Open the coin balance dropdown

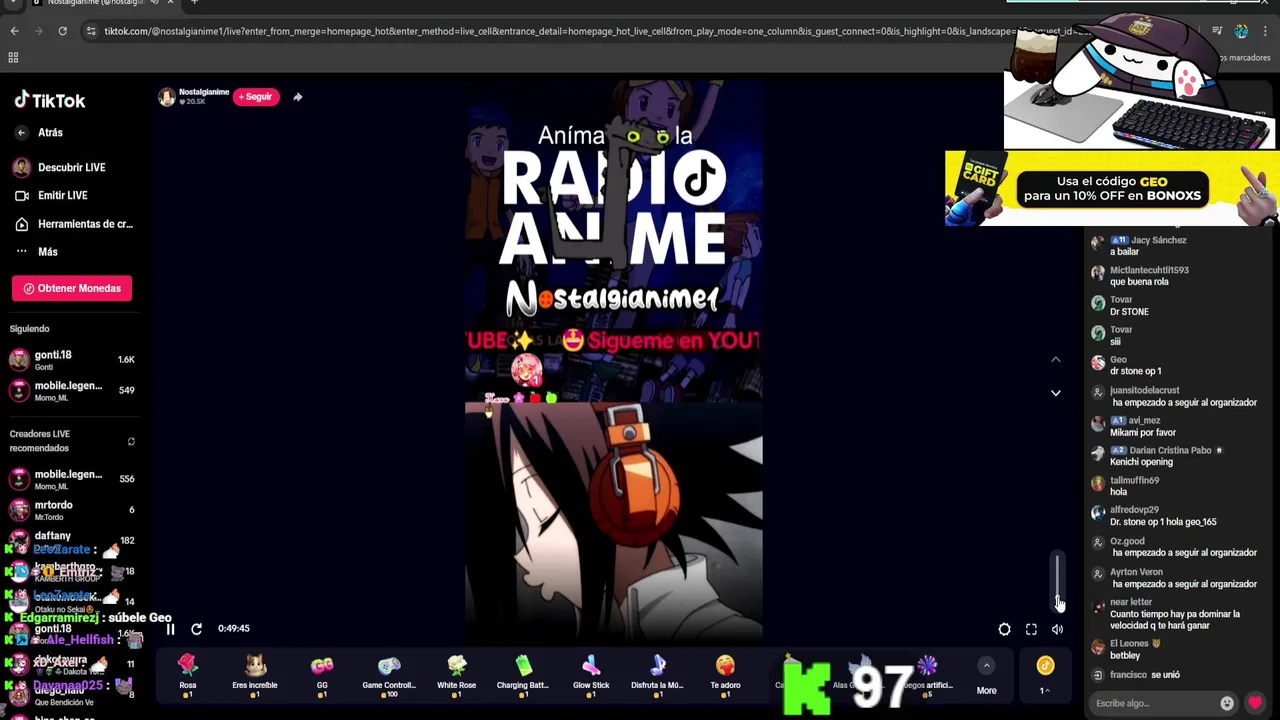[1045, 675]
